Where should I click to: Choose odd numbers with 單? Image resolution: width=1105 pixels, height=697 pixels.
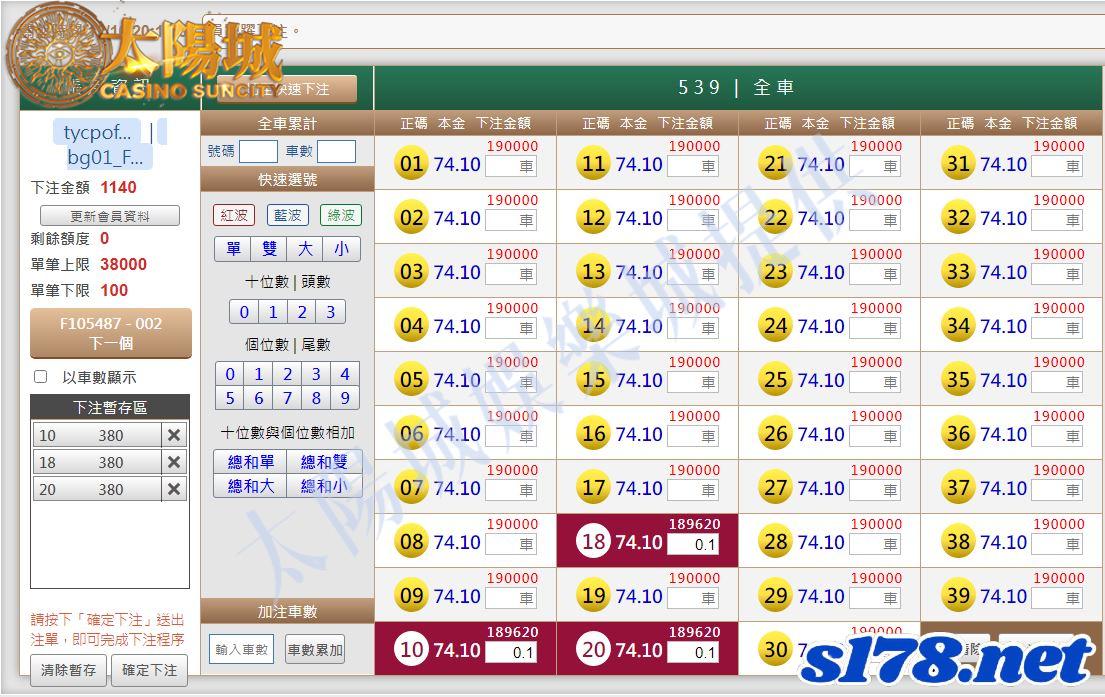pyautogui.click(x=233, y=249)
